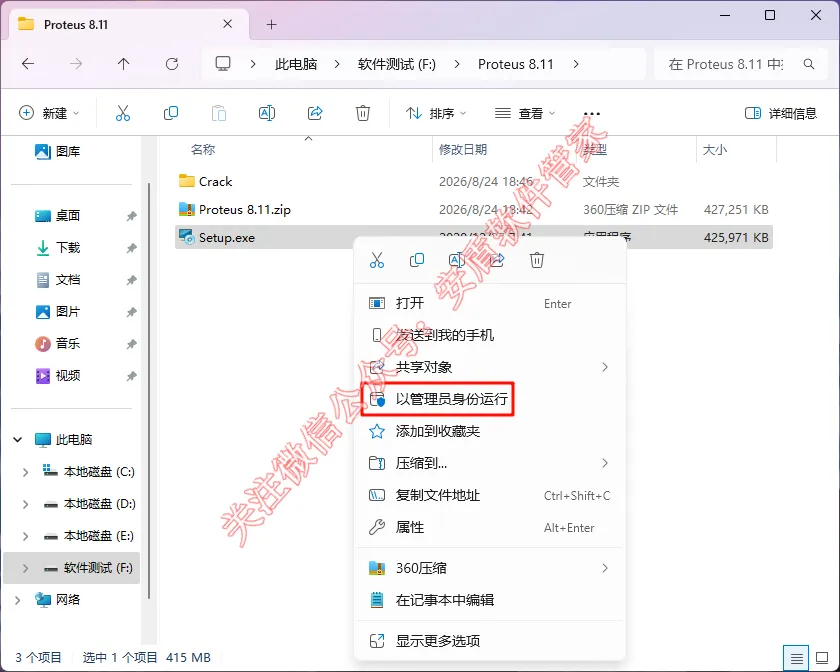The width and height of the screenshot is (840, 672).
Task: Open the 360压缩 submenu
Action: [490, 568]
